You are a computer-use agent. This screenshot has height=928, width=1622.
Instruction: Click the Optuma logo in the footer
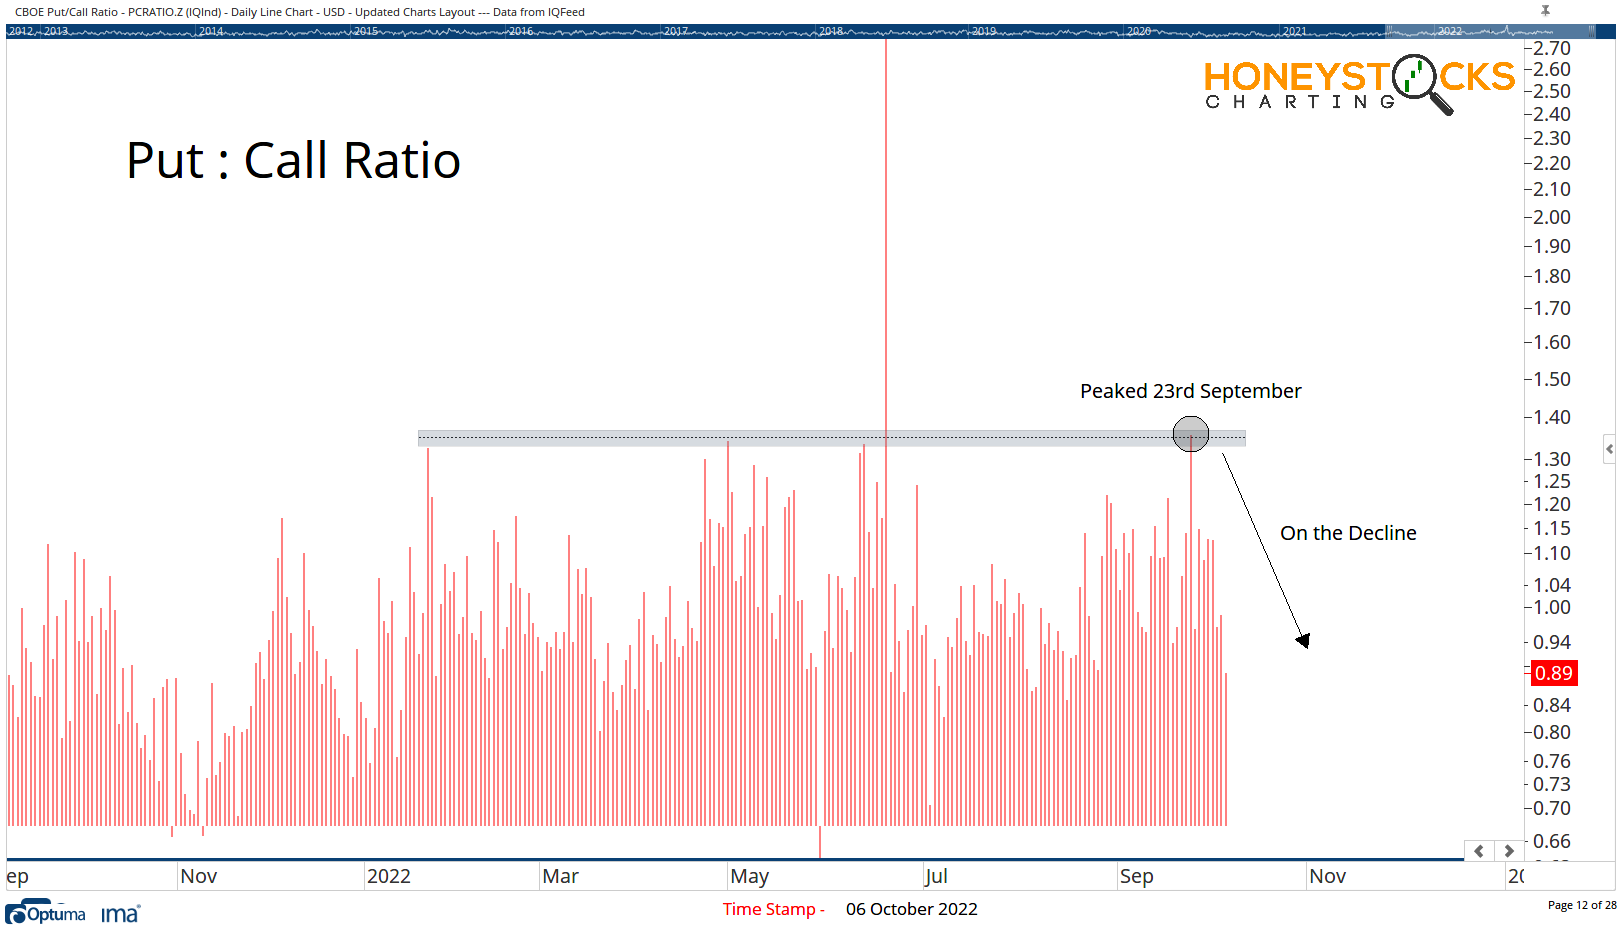pyautogui.click(x=46, y=913)
